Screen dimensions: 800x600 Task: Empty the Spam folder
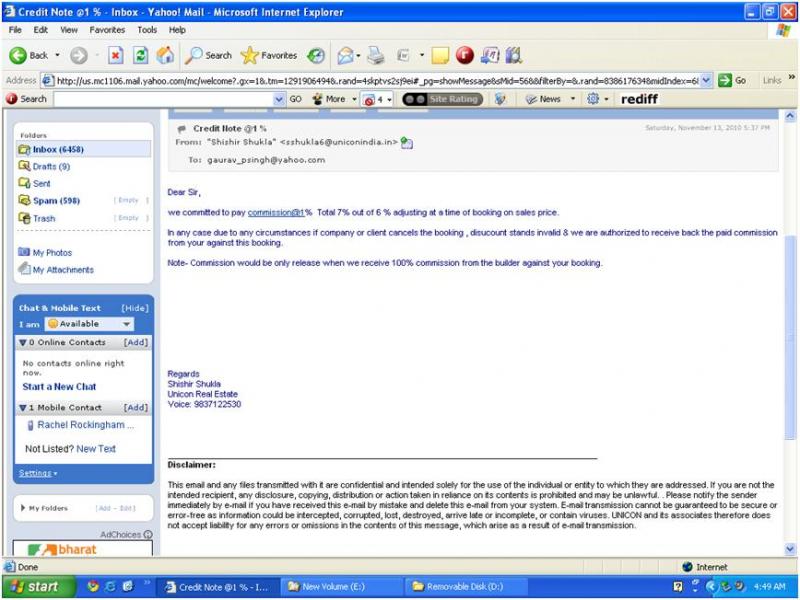pyautogui.click(x=131, y=201)
